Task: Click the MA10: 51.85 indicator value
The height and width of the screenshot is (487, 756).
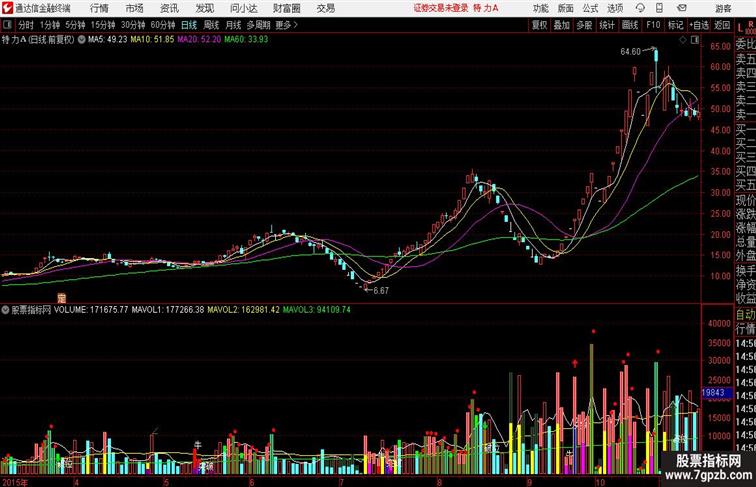Action: 152,40
